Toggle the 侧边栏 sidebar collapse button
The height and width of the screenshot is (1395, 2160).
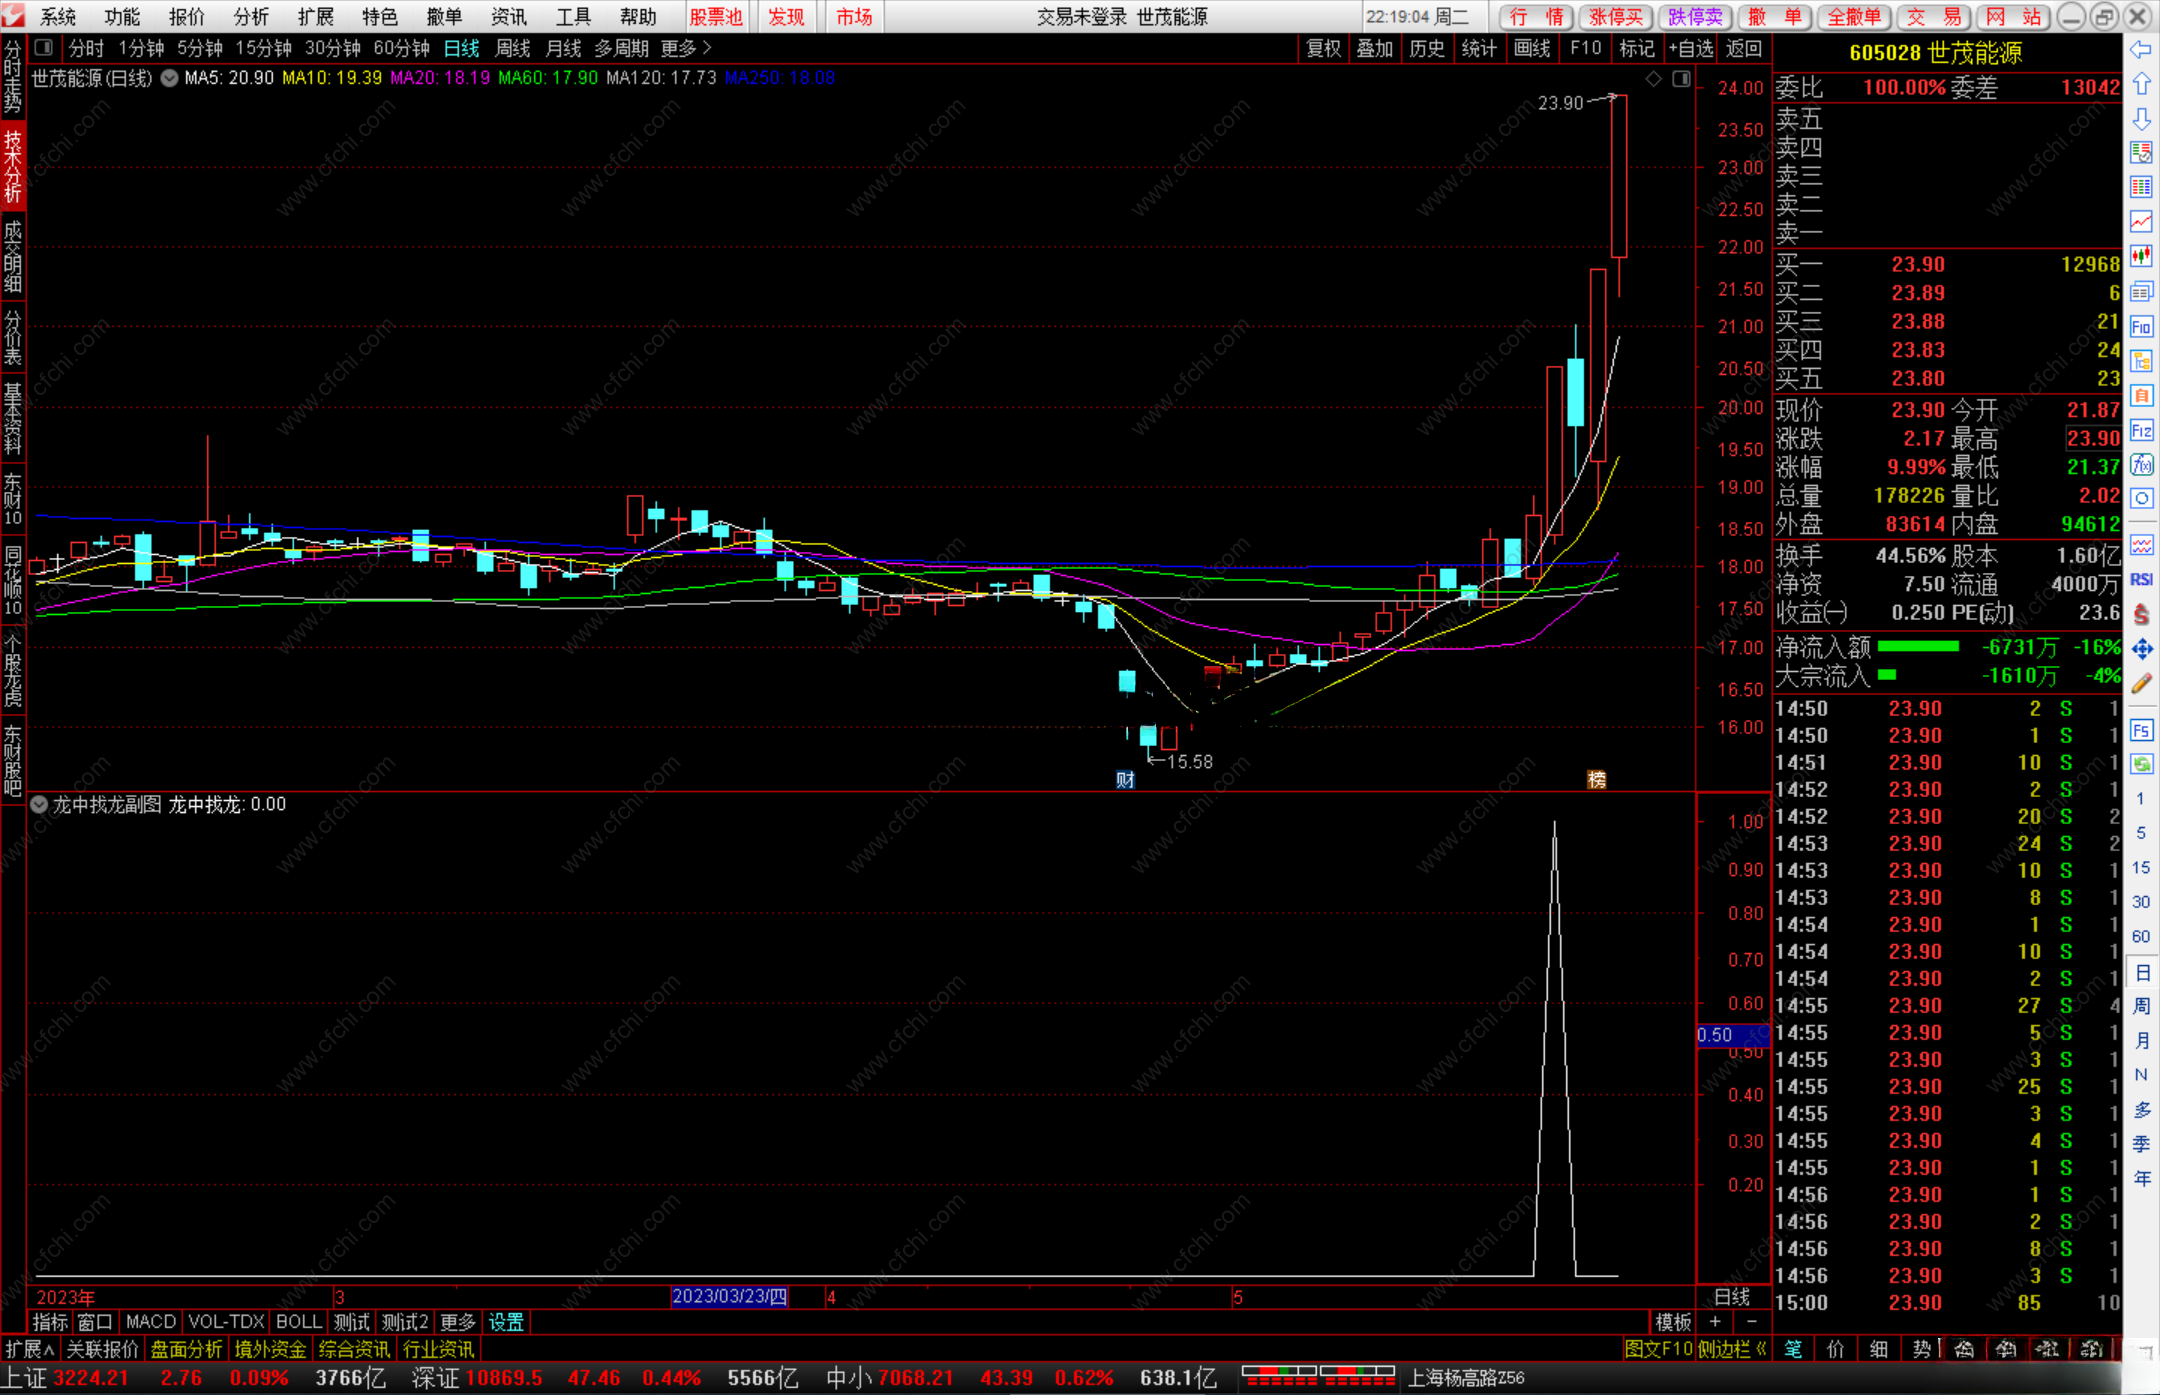1732,1349
